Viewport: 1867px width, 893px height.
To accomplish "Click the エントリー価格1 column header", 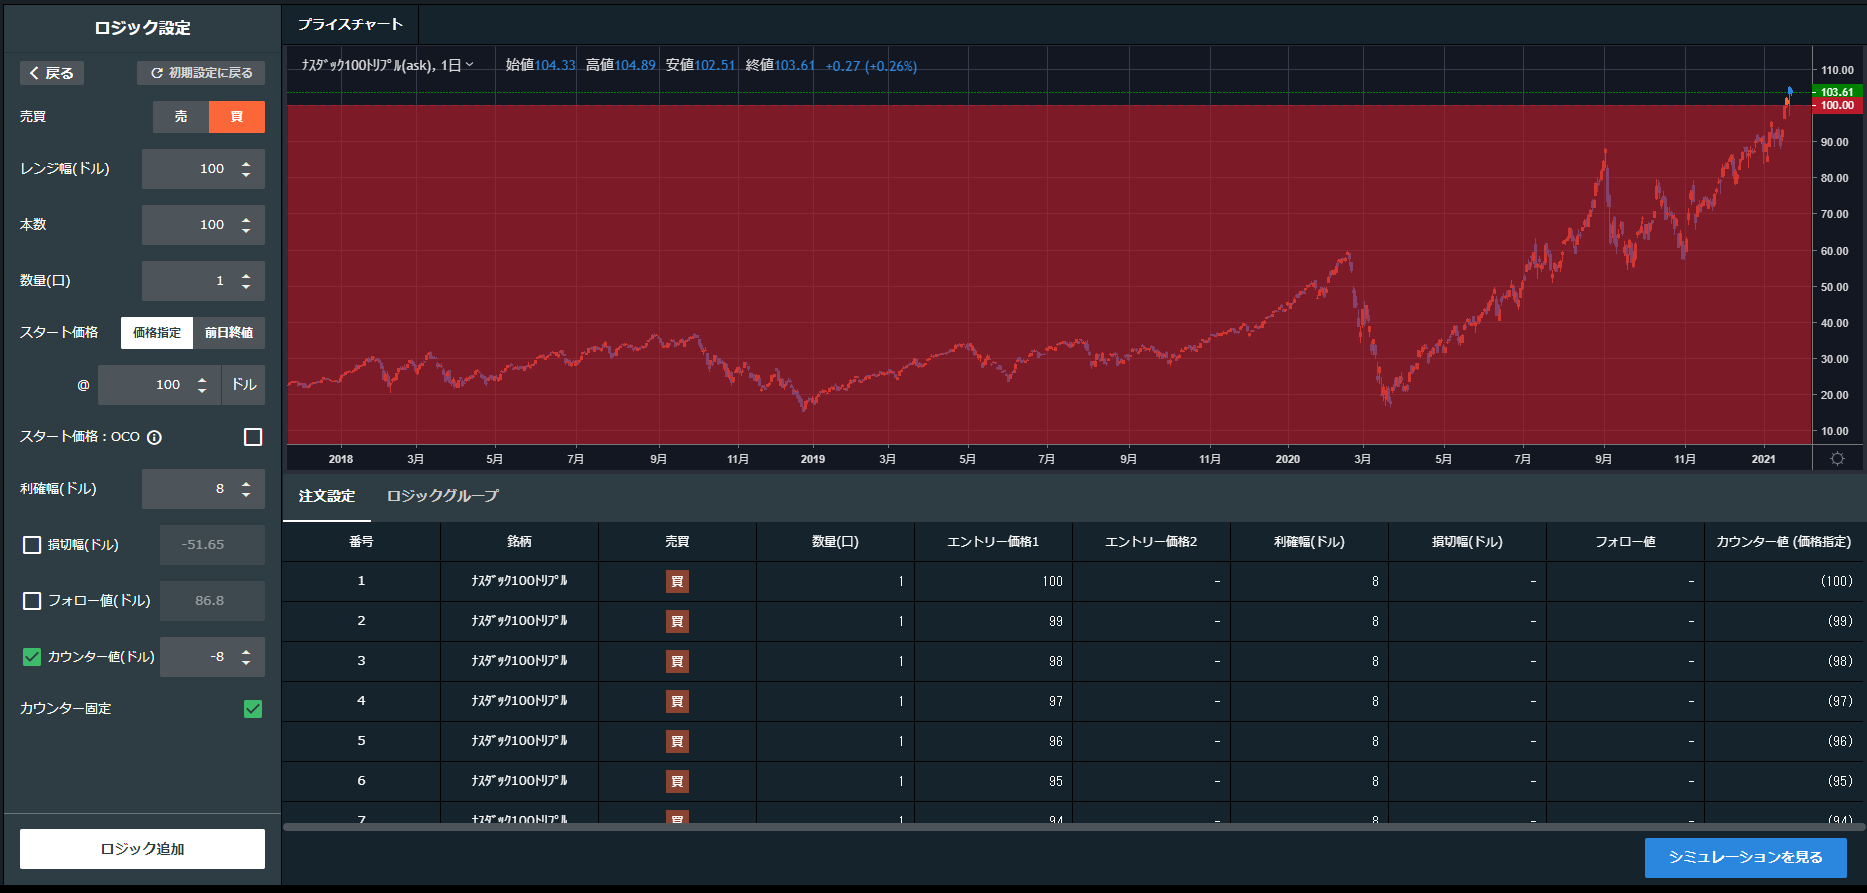I will 993,542.
